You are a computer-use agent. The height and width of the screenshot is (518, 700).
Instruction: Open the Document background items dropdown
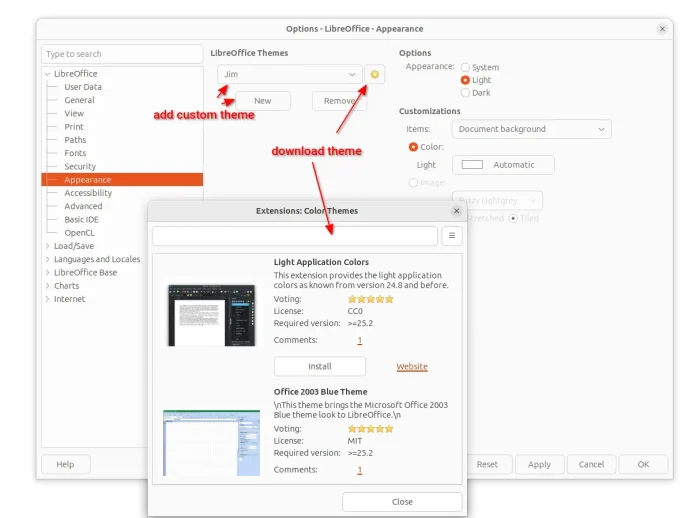pyautogui.click(x=532, y=129)
